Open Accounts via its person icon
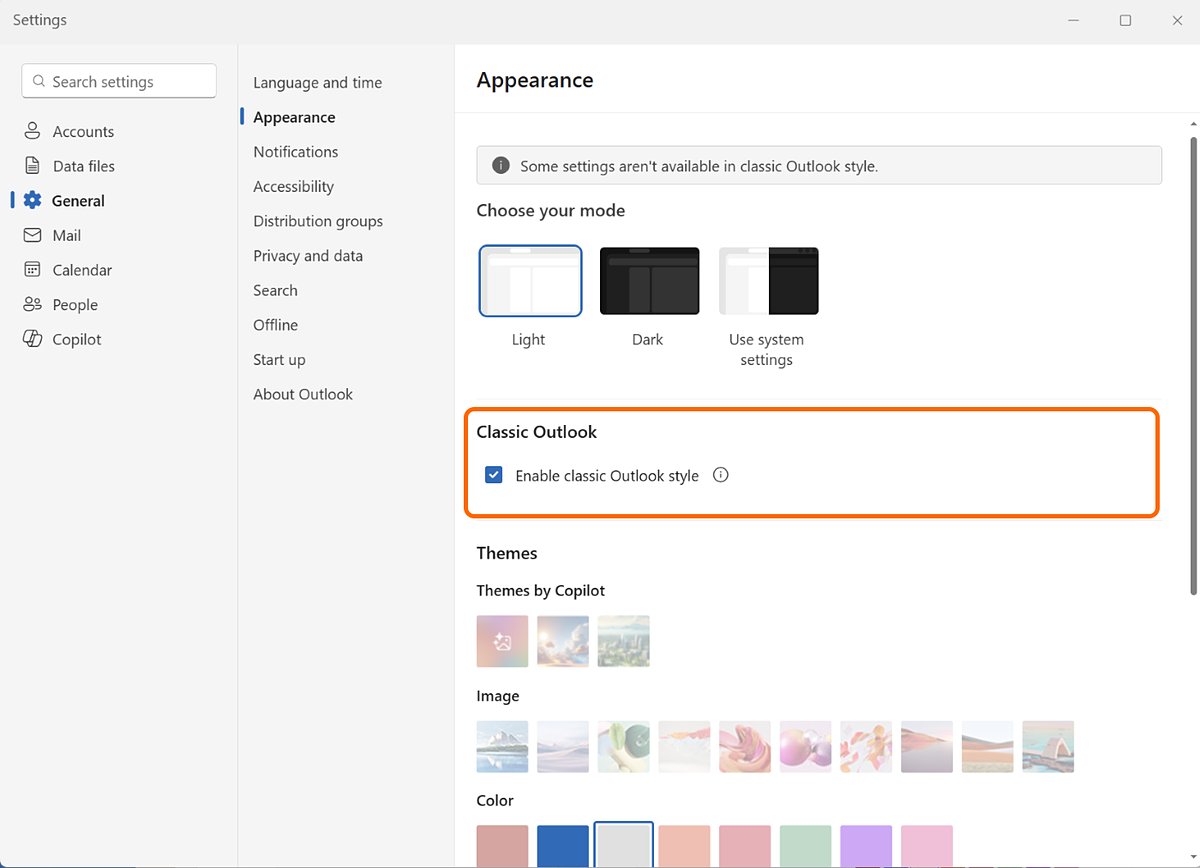Screen dimensions: 1200x868 pyautogui.click(x=33, y=131)
